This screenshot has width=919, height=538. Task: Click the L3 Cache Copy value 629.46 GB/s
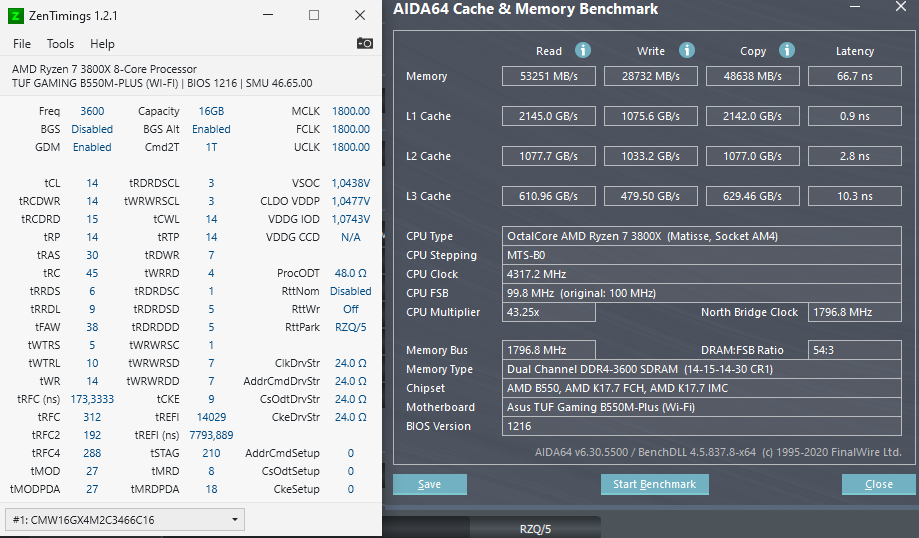pos(753,196)
